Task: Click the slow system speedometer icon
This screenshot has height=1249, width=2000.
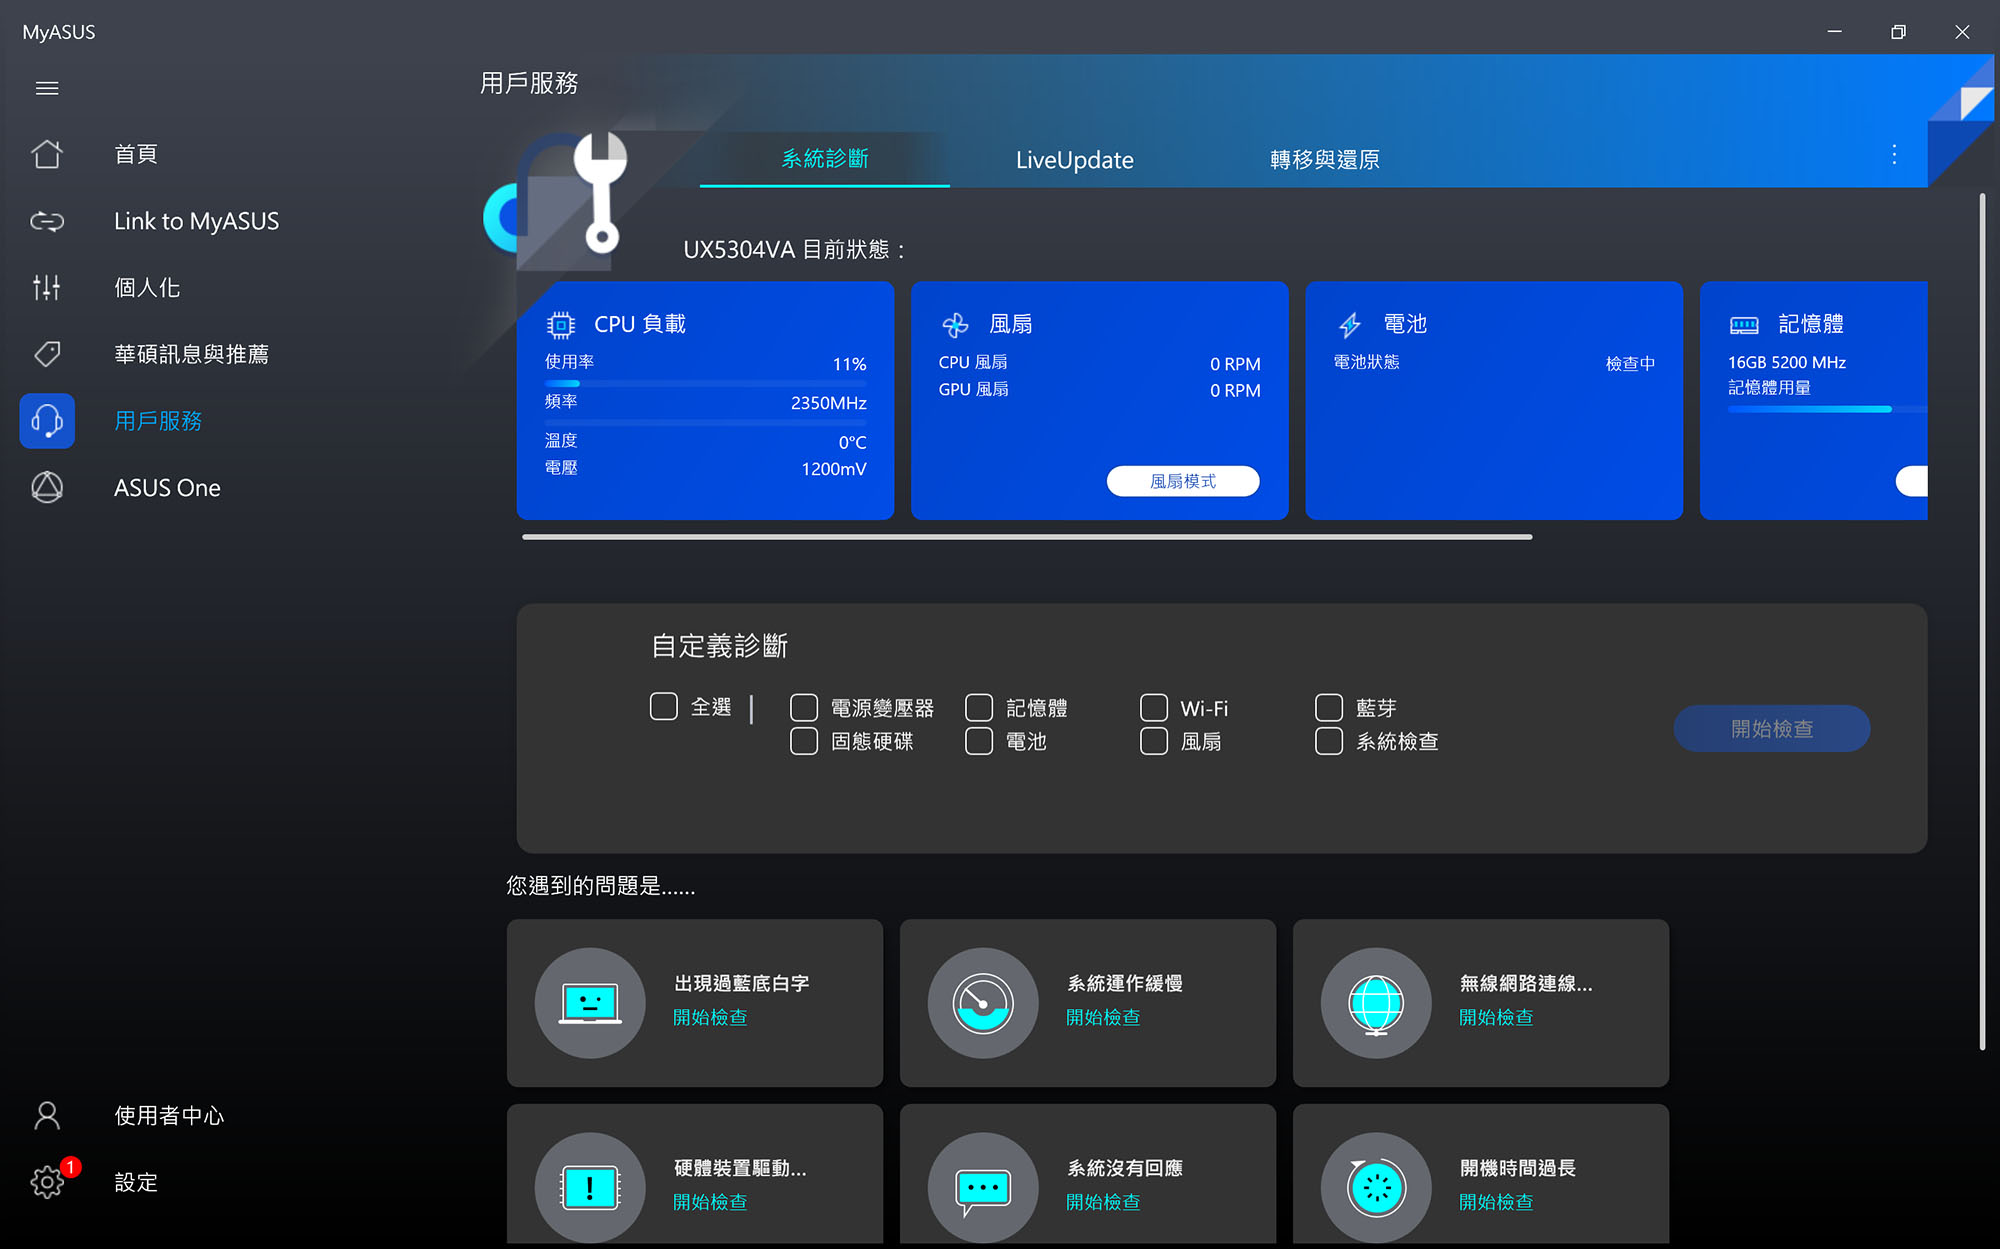Action: [983, 1003]
